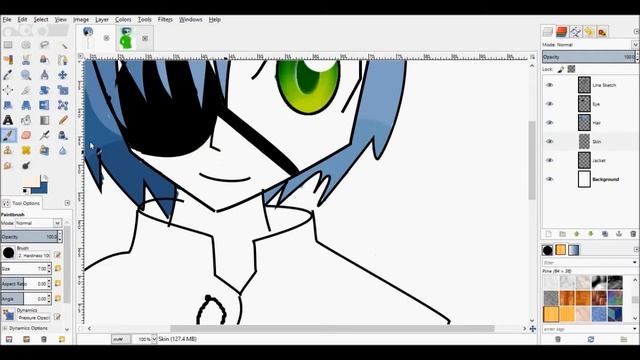Select the Move tool

tap(63, 75)
